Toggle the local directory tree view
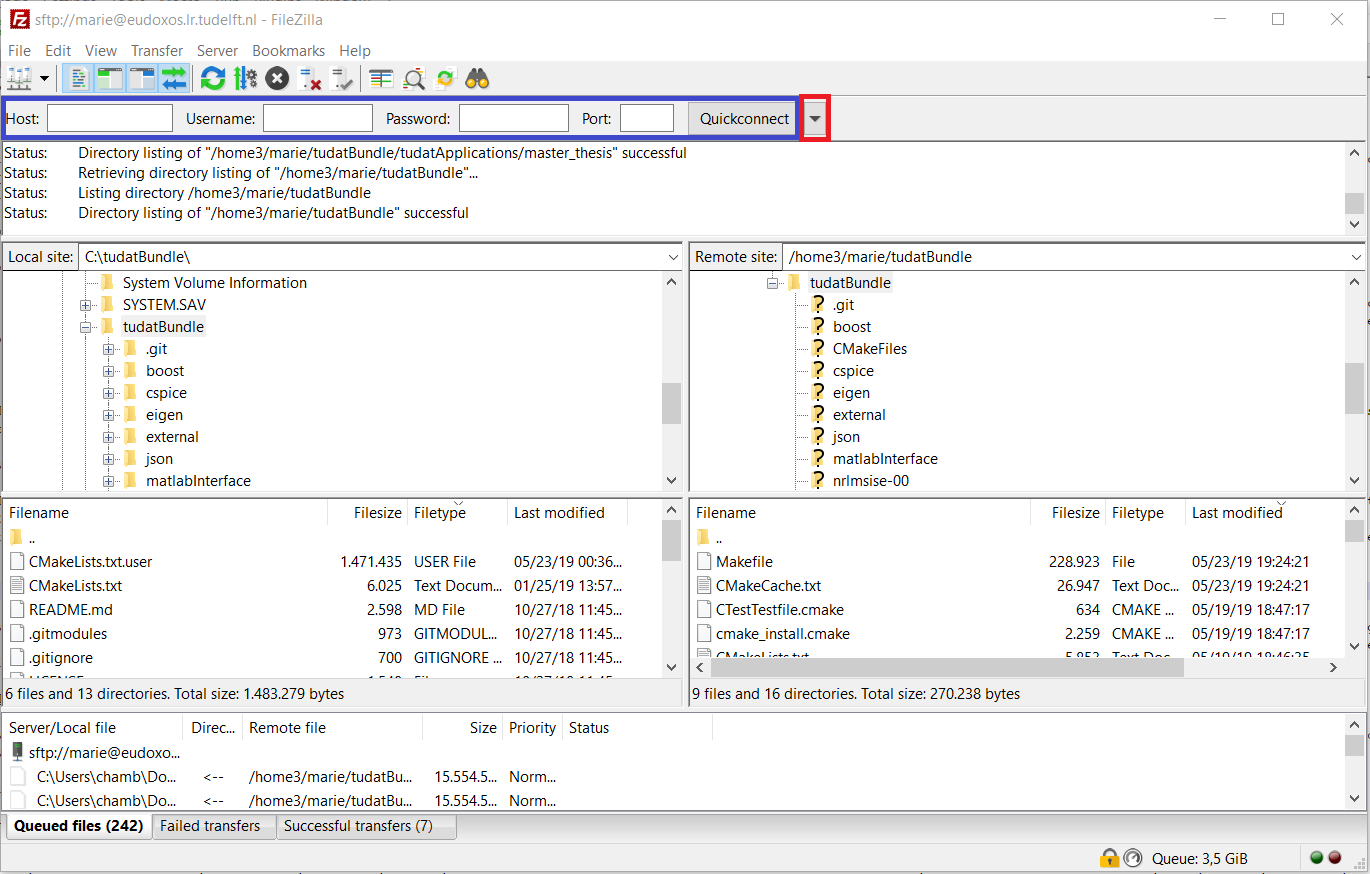This screenshot has height=874, width=1370. pos(110,78)
